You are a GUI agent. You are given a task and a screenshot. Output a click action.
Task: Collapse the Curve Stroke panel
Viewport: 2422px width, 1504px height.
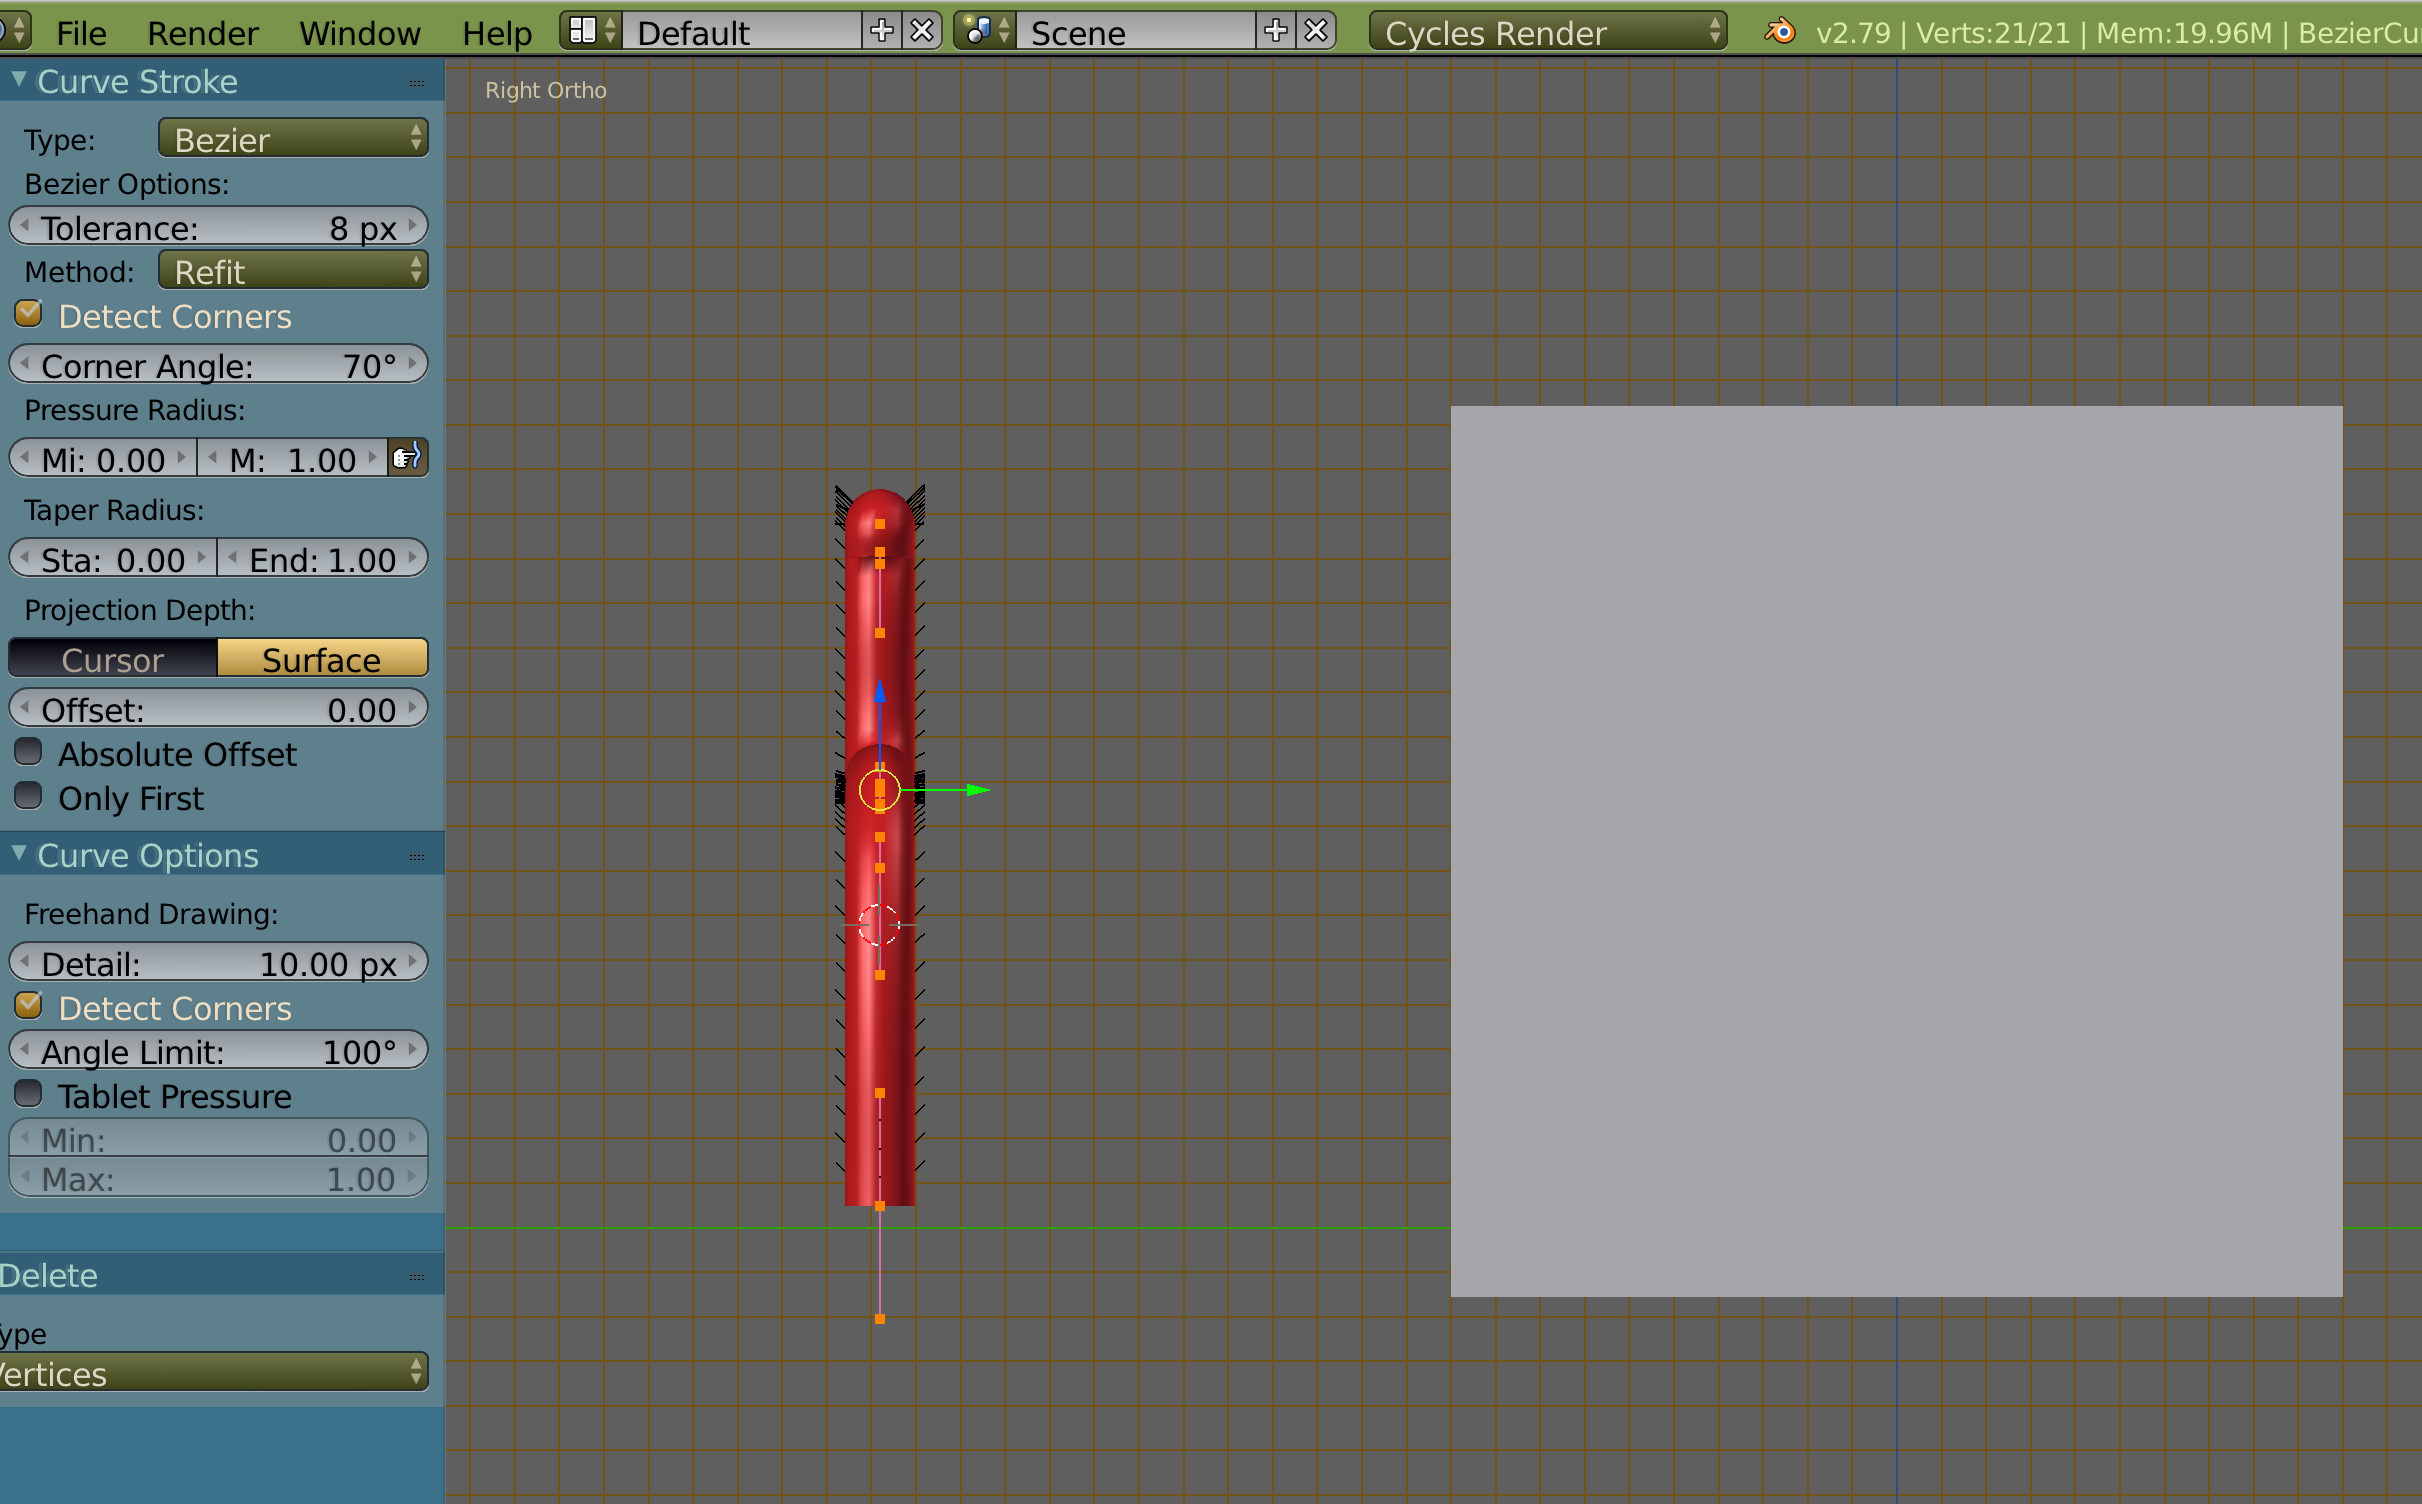coord(19,80)
